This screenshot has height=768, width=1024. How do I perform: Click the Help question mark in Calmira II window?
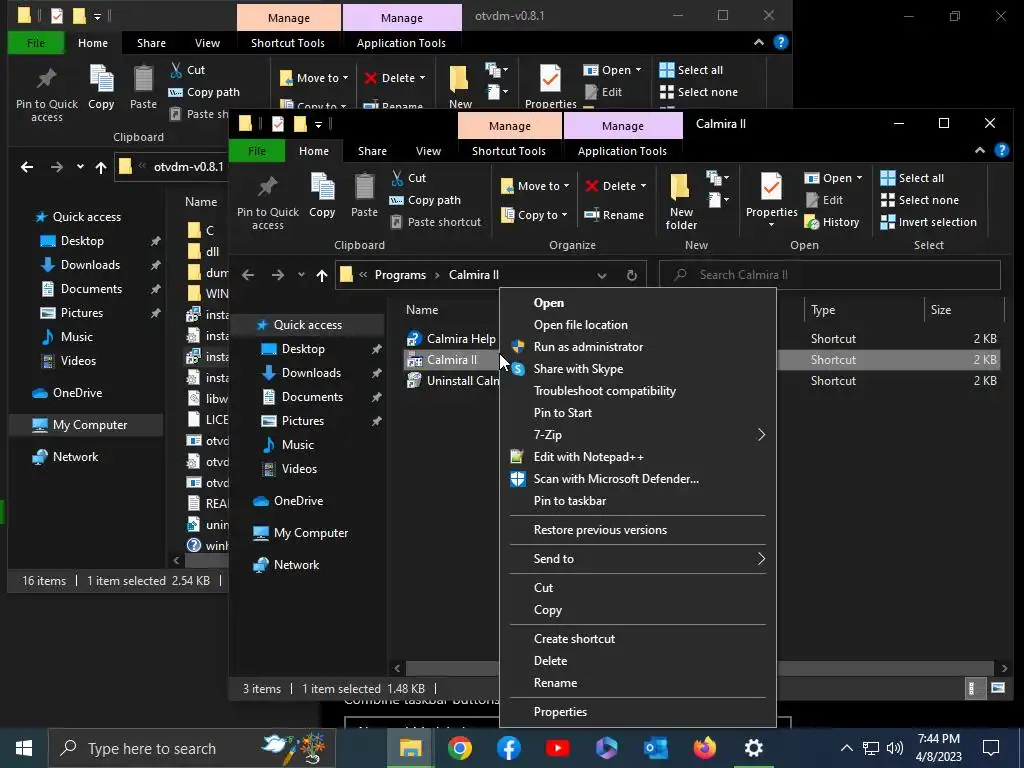click(x=1002, y=150)
